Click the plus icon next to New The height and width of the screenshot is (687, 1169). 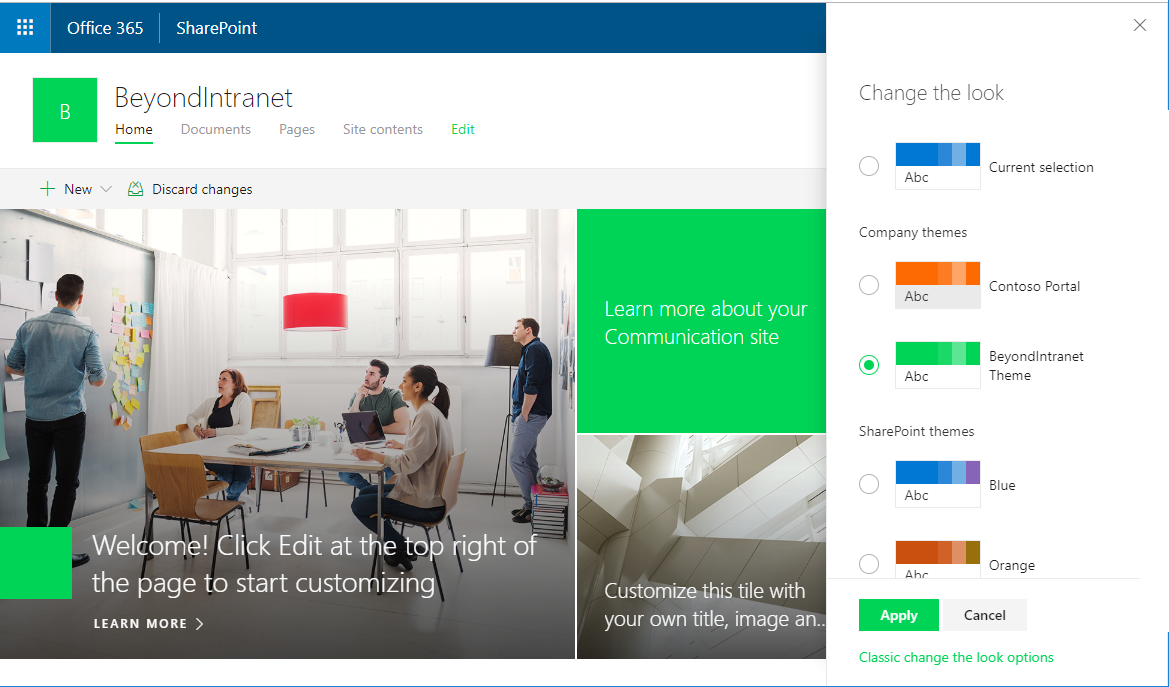point(47,189)
